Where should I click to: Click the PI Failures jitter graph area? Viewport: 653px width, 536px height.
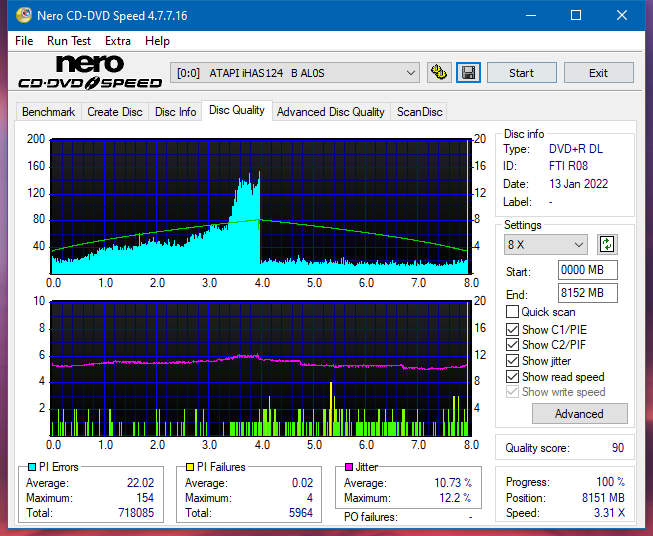261,368
